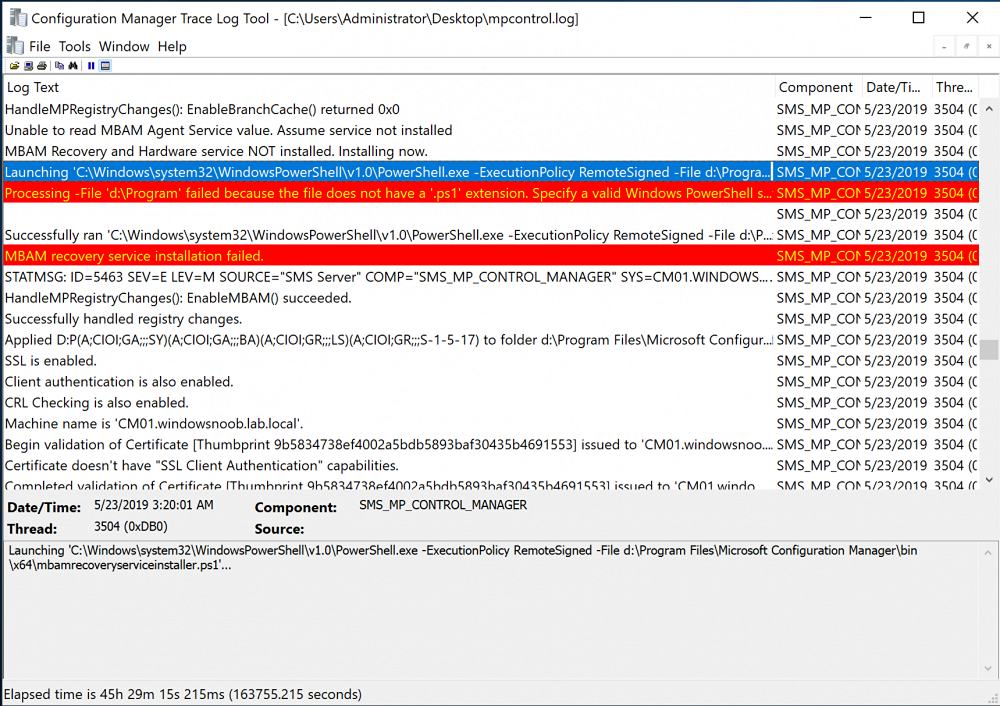Select the 'Successfully handled registry changes' line

(491, 319)
